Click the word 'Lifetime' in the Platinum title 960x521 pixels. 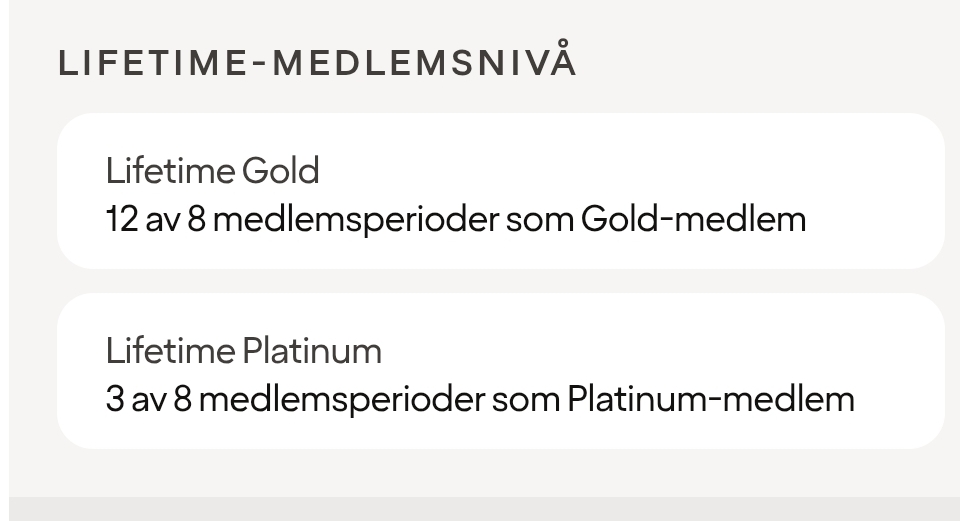coord(170,351)
